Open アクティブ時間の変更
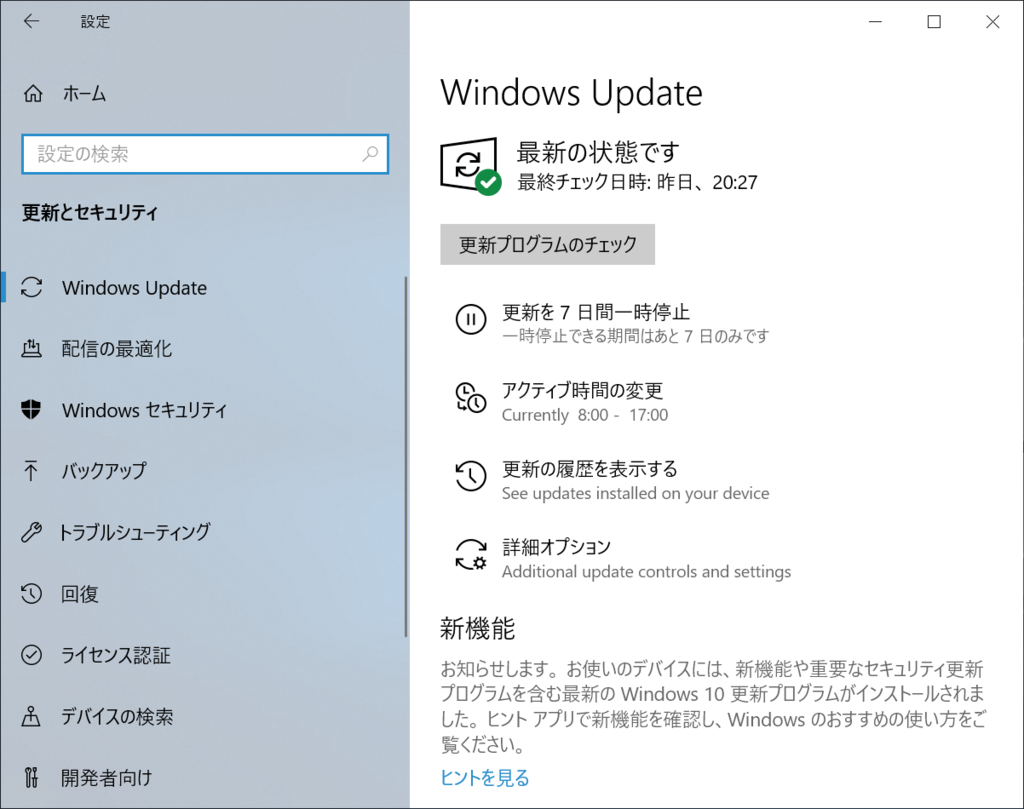 tap(583, 390)
